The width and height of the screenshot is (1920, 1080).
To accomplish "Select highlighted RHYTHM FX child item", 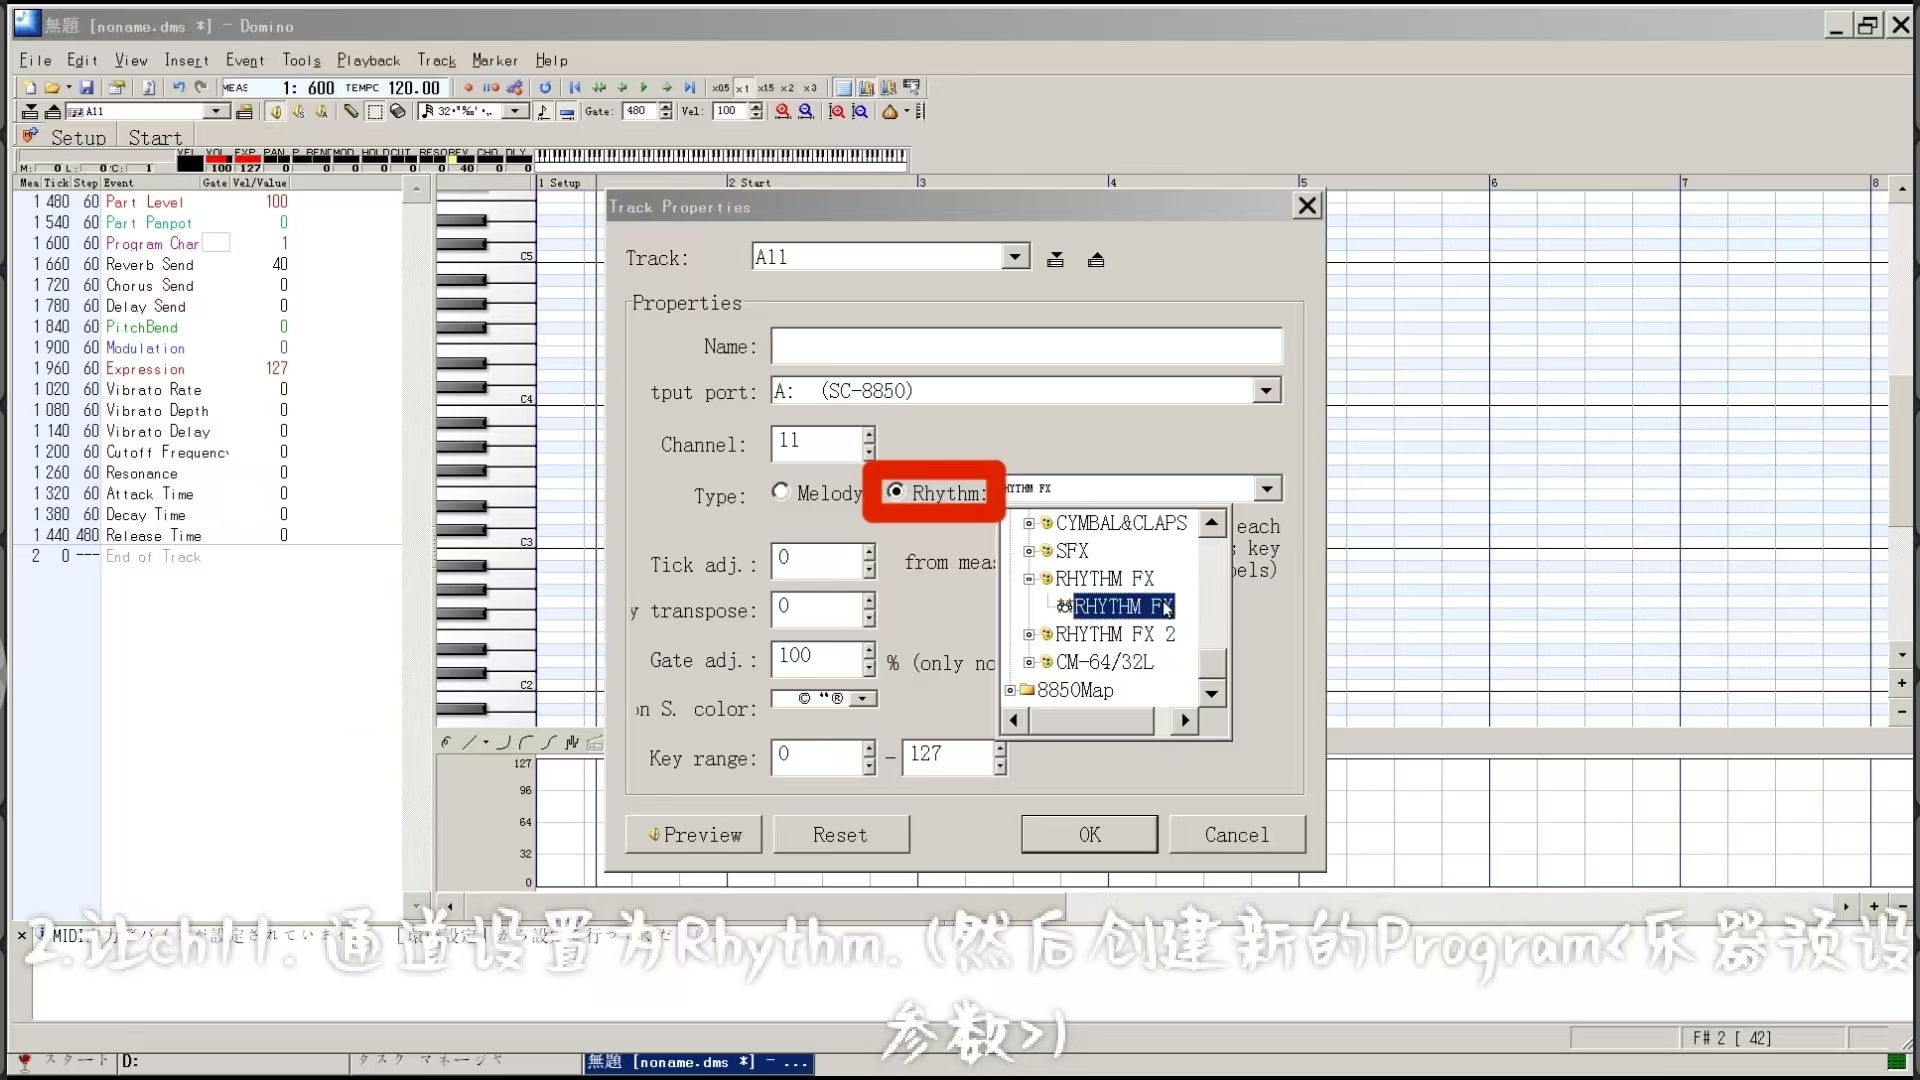I will (1123, 607).
